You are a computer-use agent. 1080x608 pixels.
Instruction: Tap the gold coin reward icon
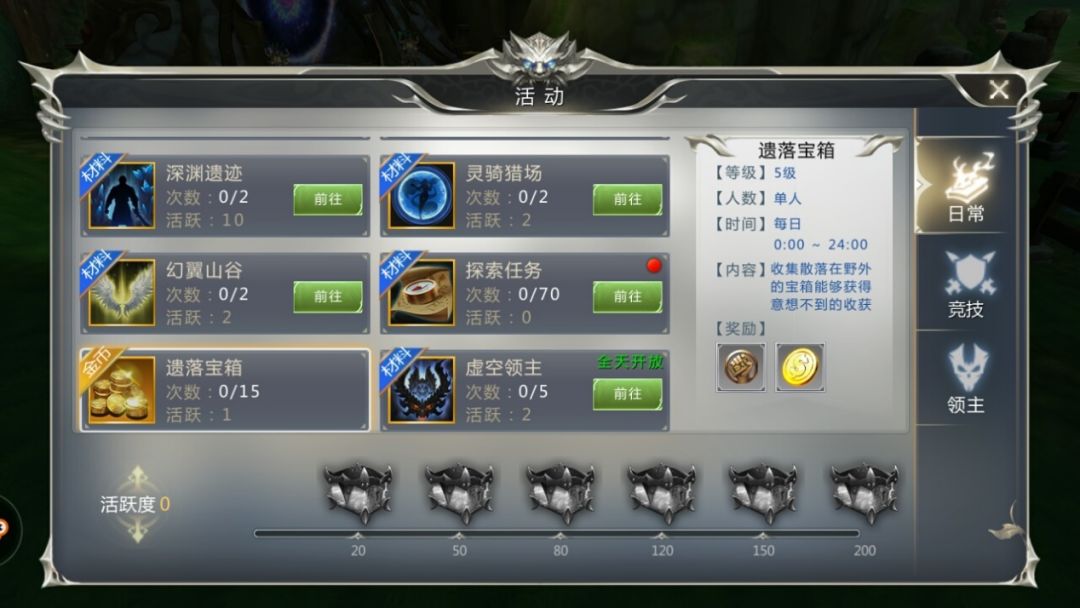pos(800,367)
